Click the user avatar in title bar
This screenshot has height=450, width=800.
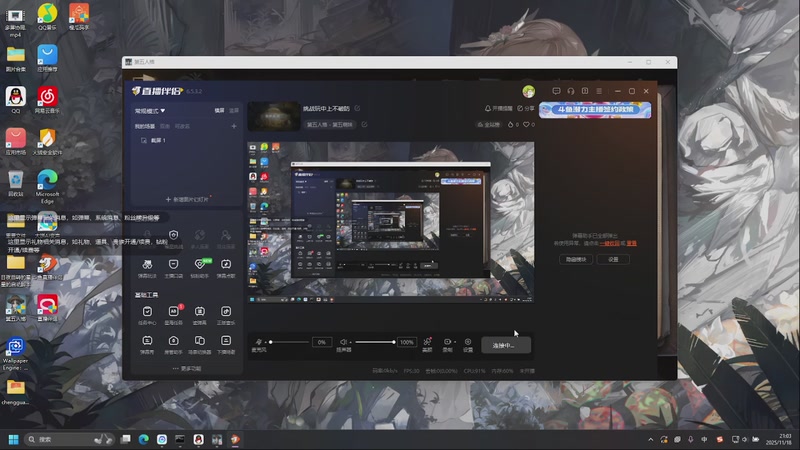point(529,91)
